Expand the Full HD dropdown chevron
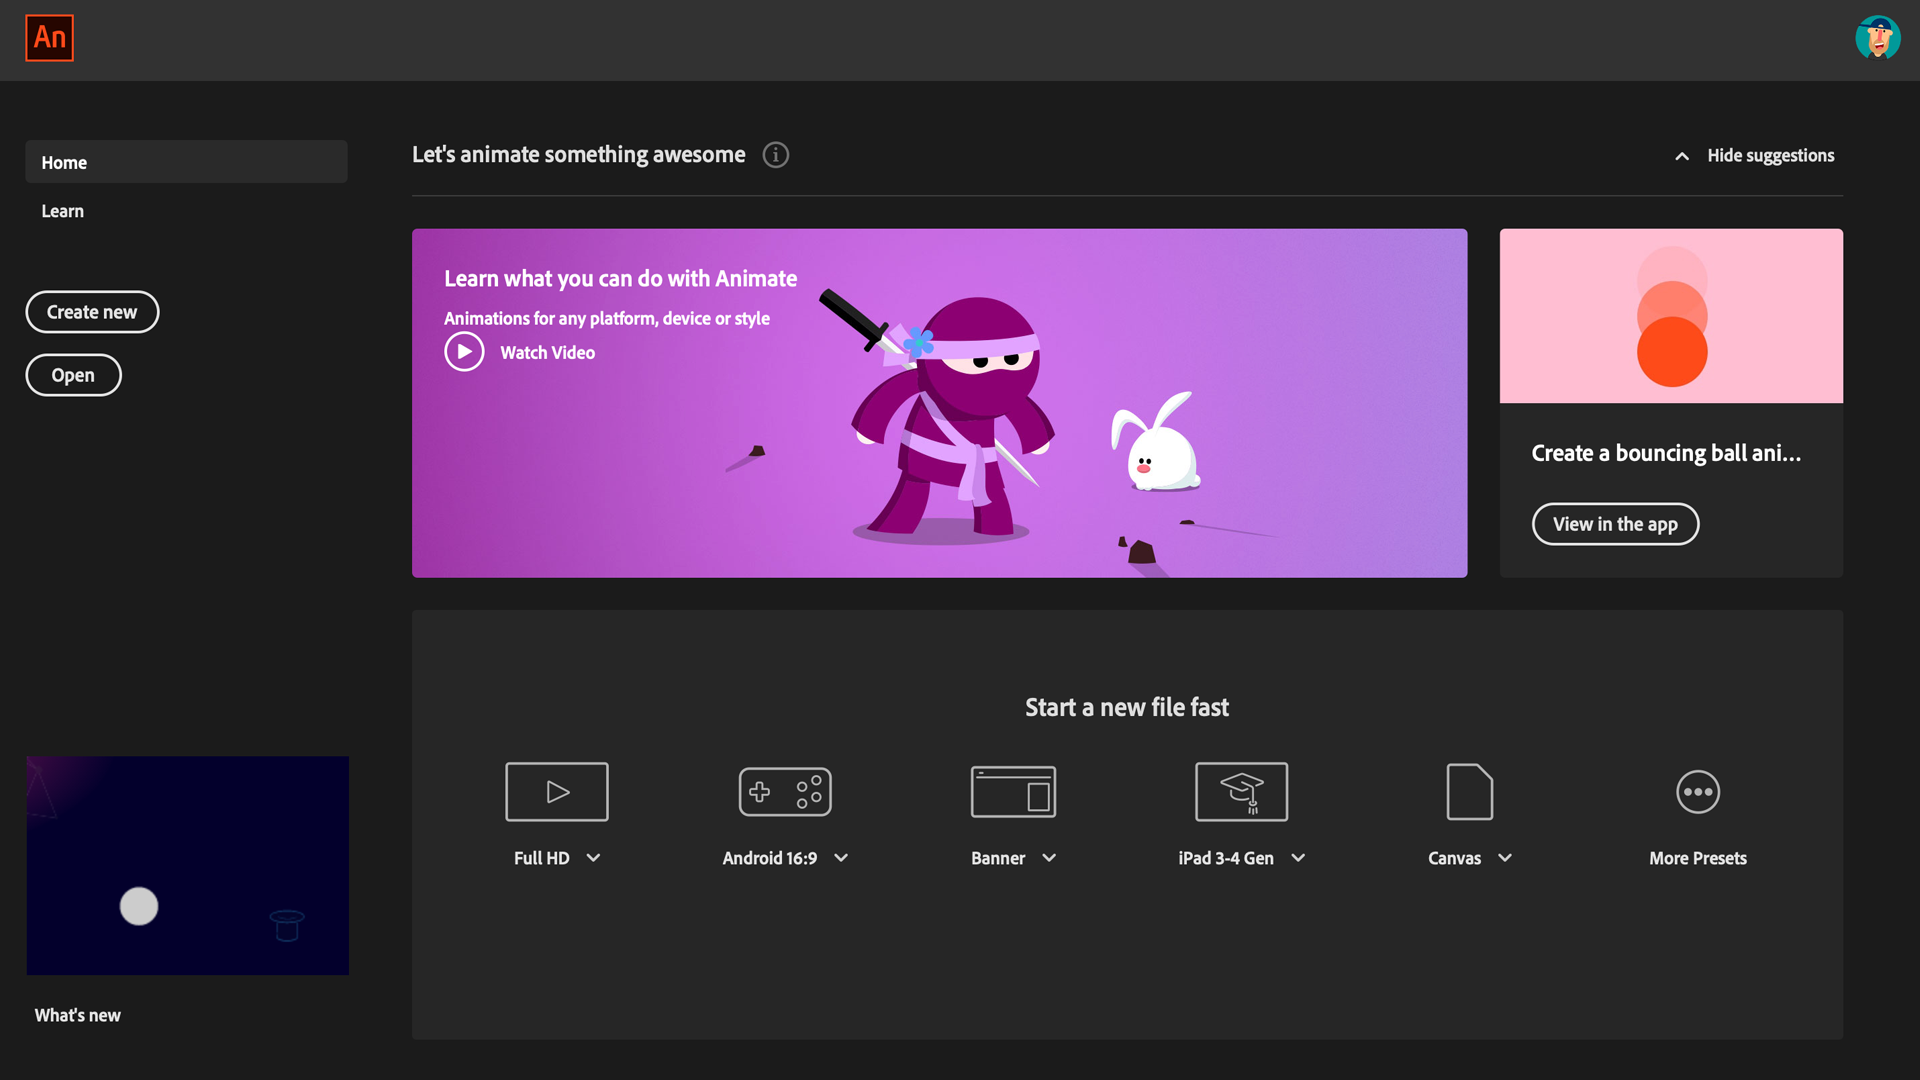1920x1080 pixels. [594, 858]
